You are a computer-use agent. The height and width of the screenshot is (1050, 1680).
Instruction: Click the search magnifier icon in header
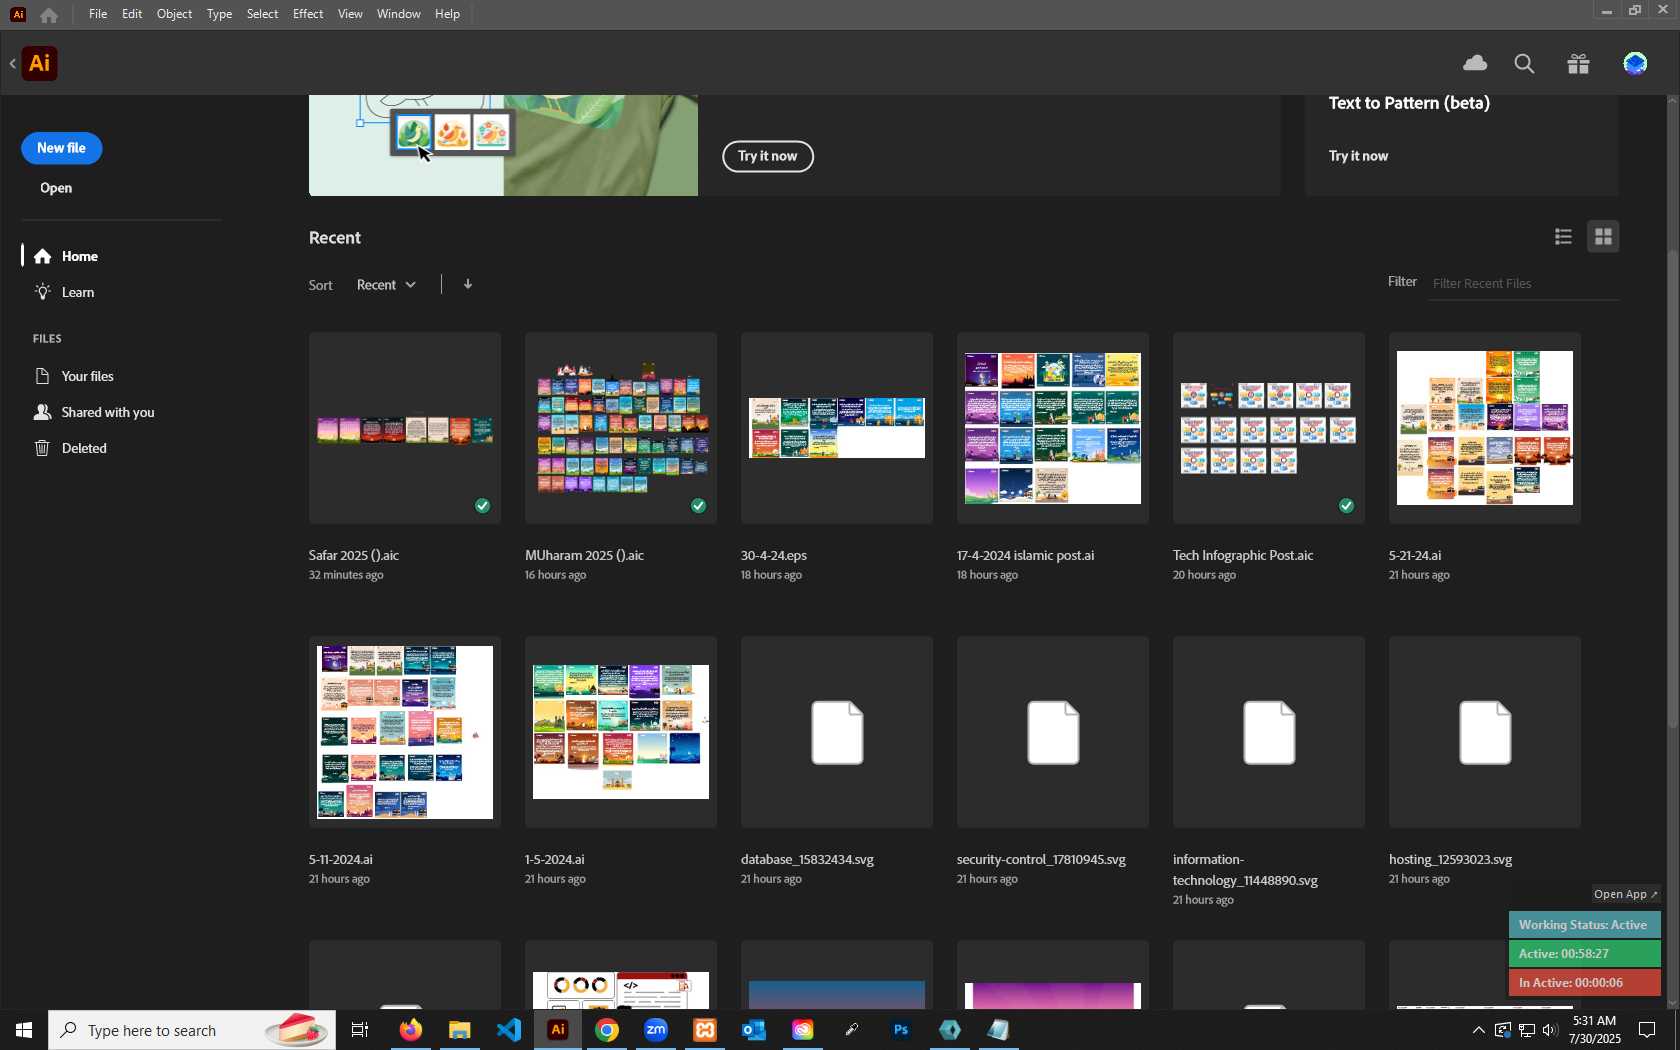(x=1524, y=64)
